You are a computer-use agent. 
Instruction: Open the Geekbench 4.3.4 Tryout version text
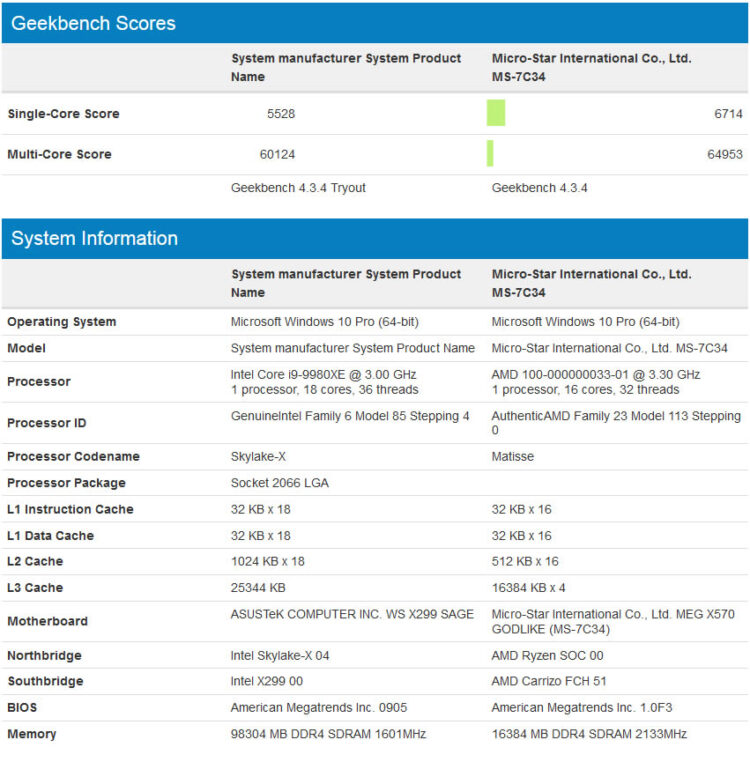coord(298,188)
